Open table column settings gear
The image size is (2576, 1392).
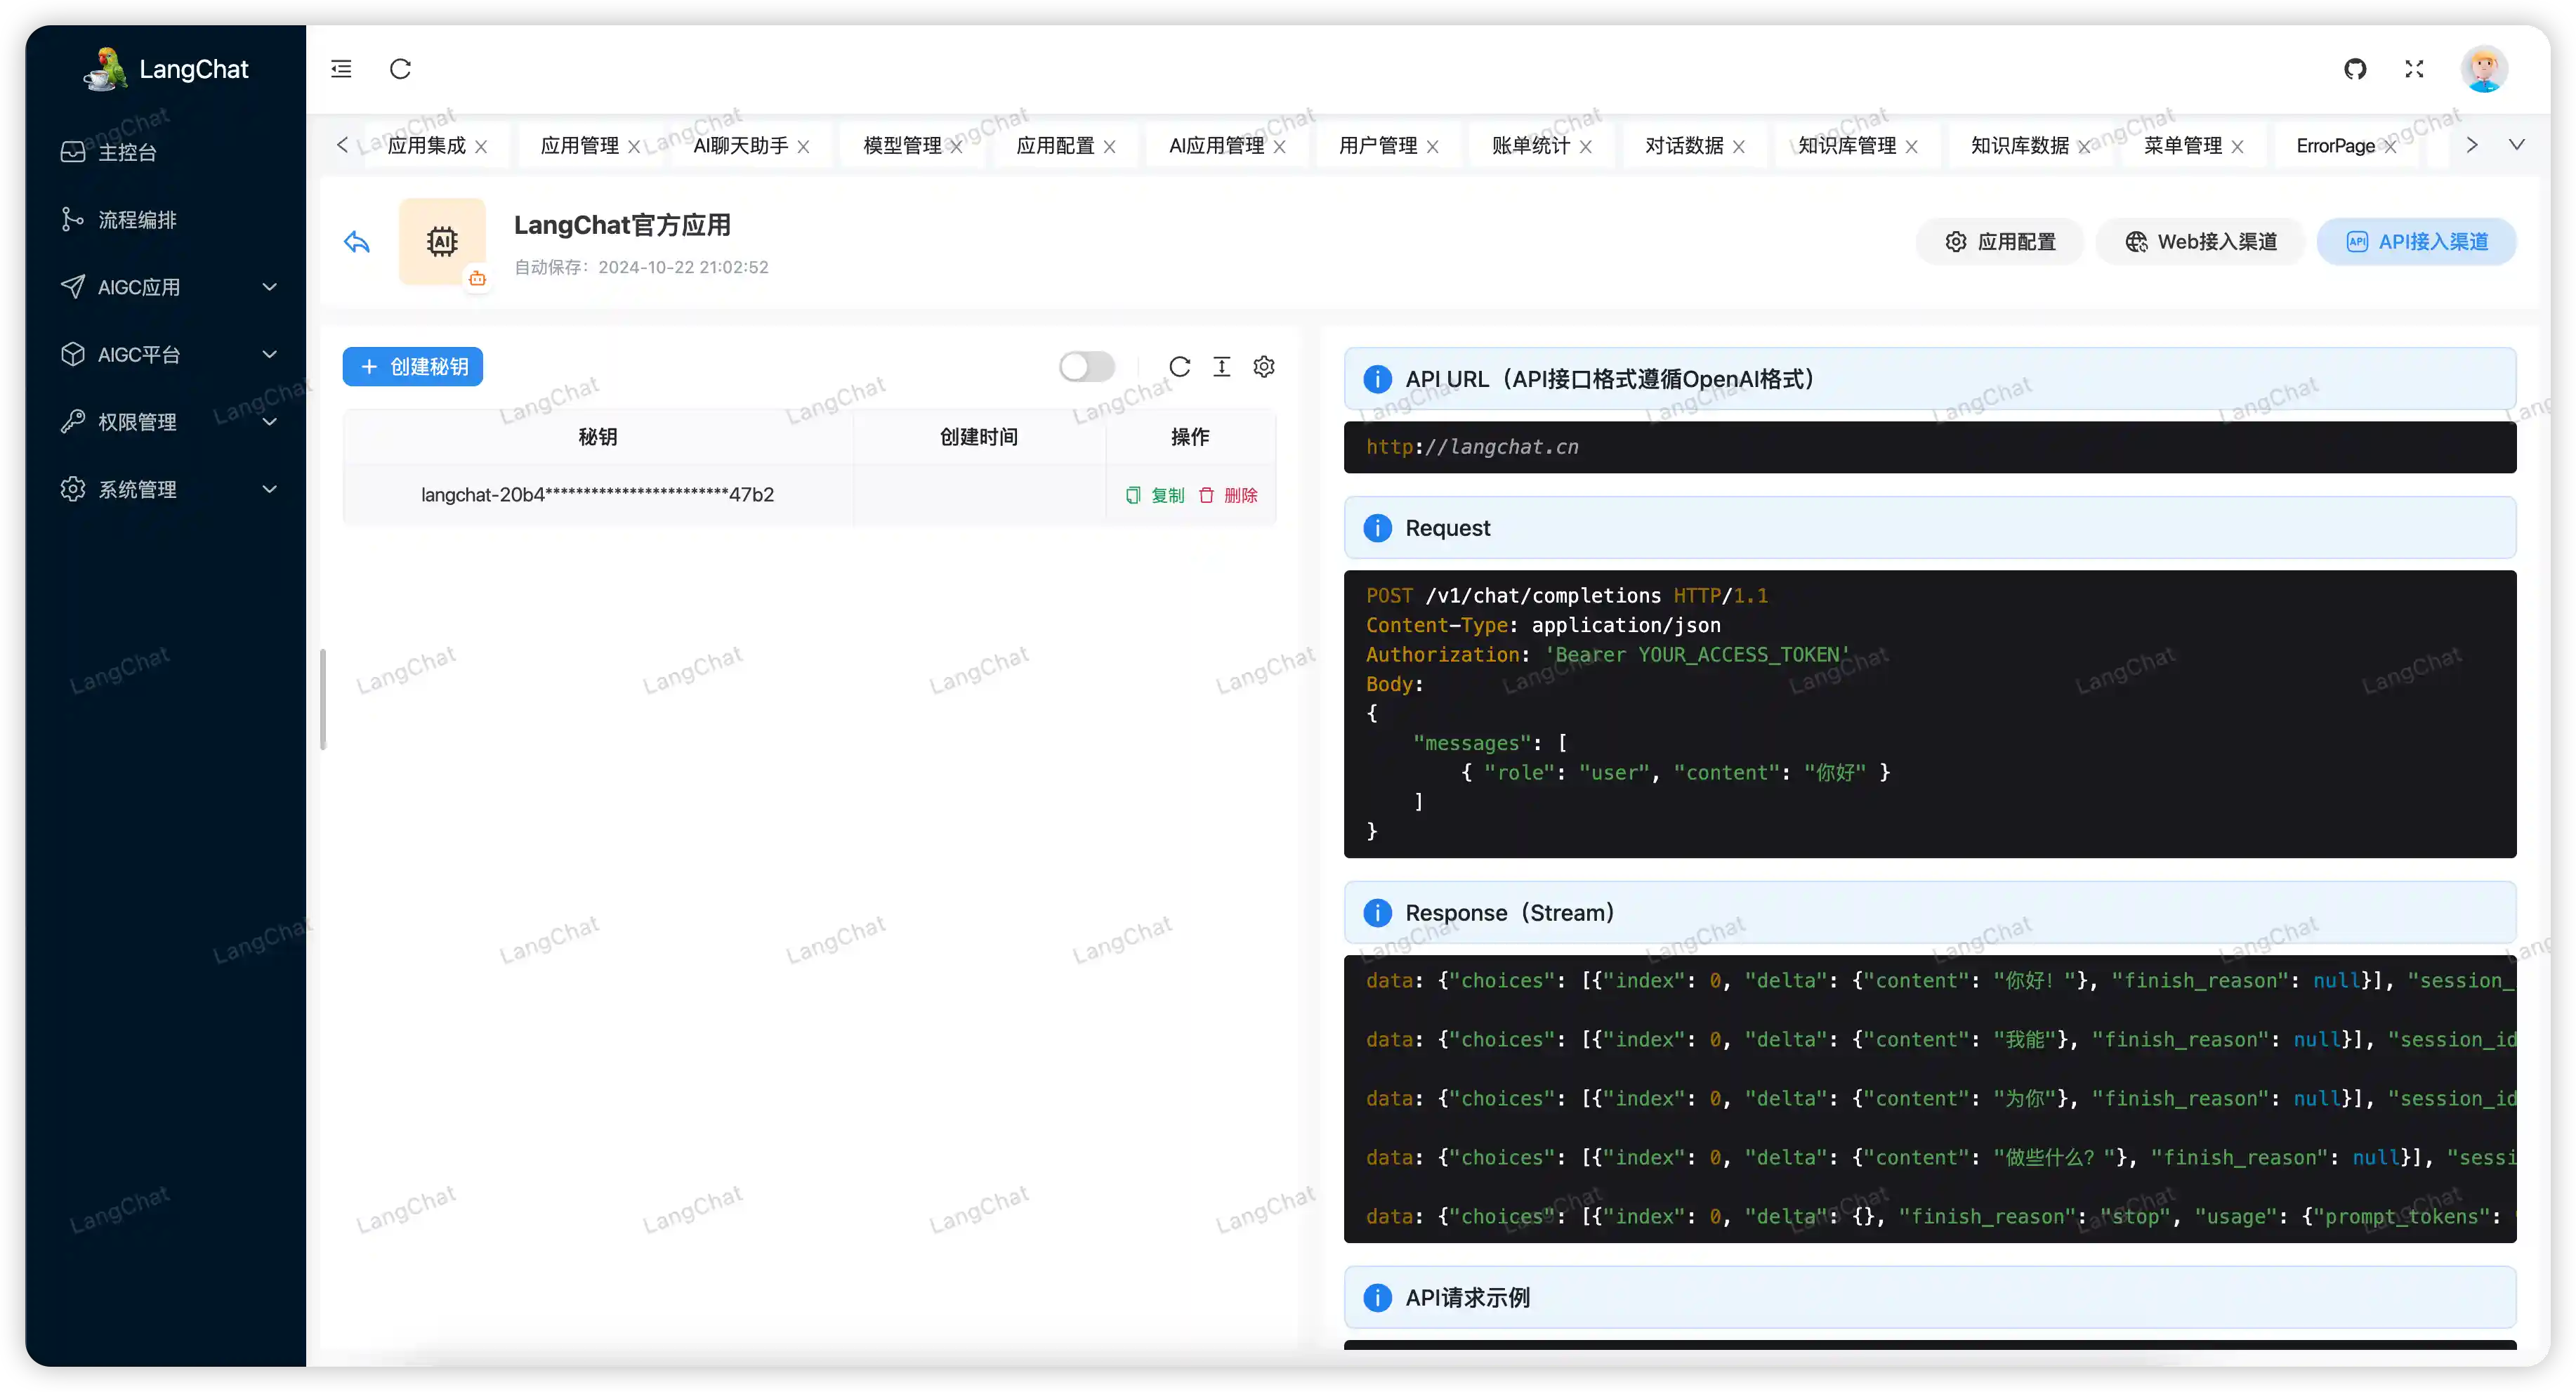click(1264, 367)
